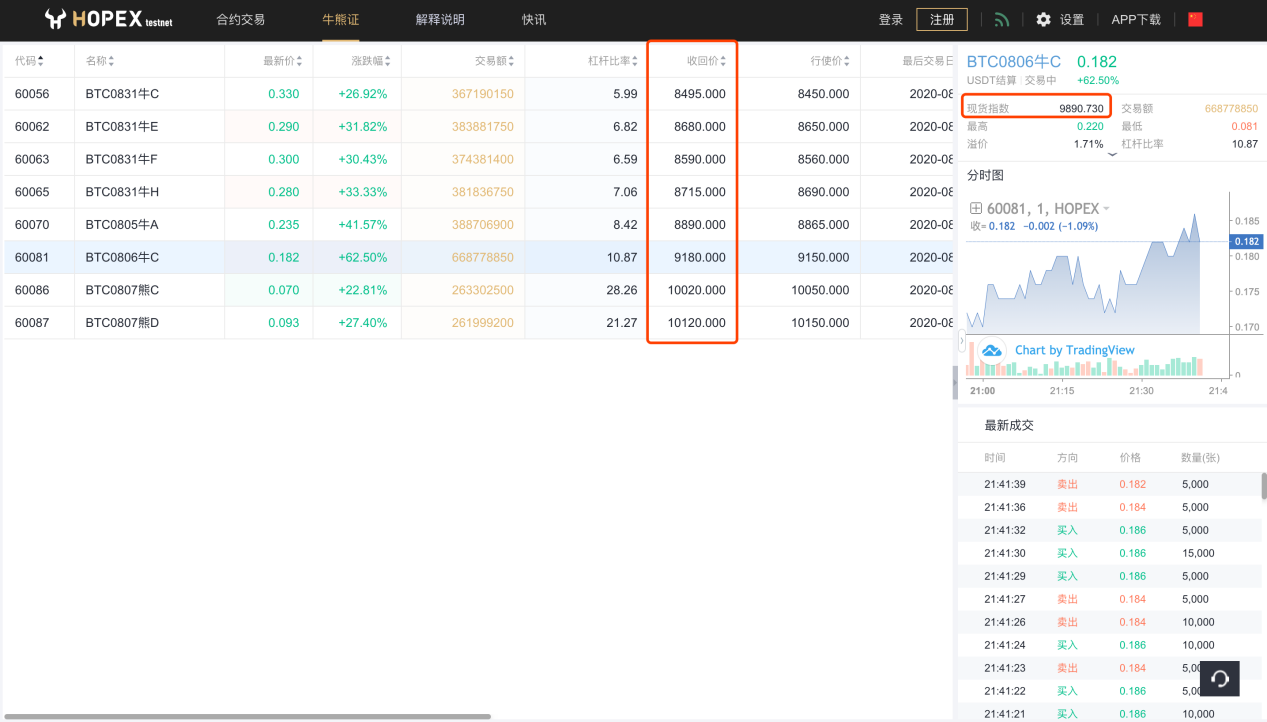
Task: Click the TradingView cloud logo
Action: [x=992, y=350]
